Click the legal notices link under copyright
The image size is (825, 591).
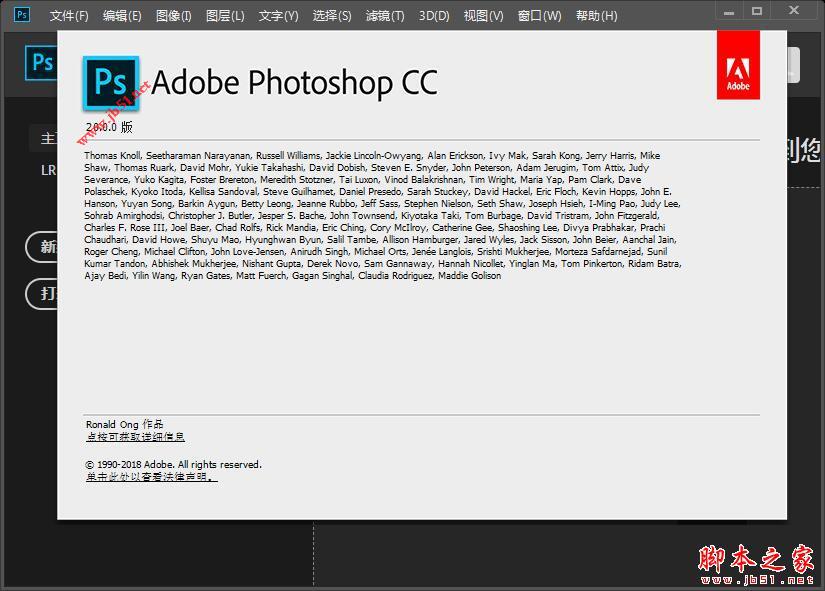click(152, 477)
